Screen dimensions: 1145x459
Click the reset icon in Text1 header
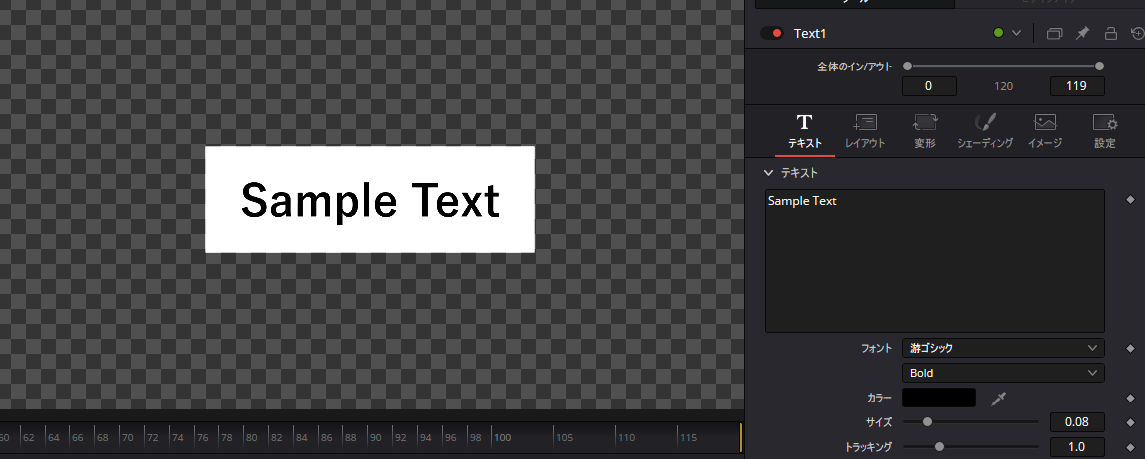pos(1137,34)
